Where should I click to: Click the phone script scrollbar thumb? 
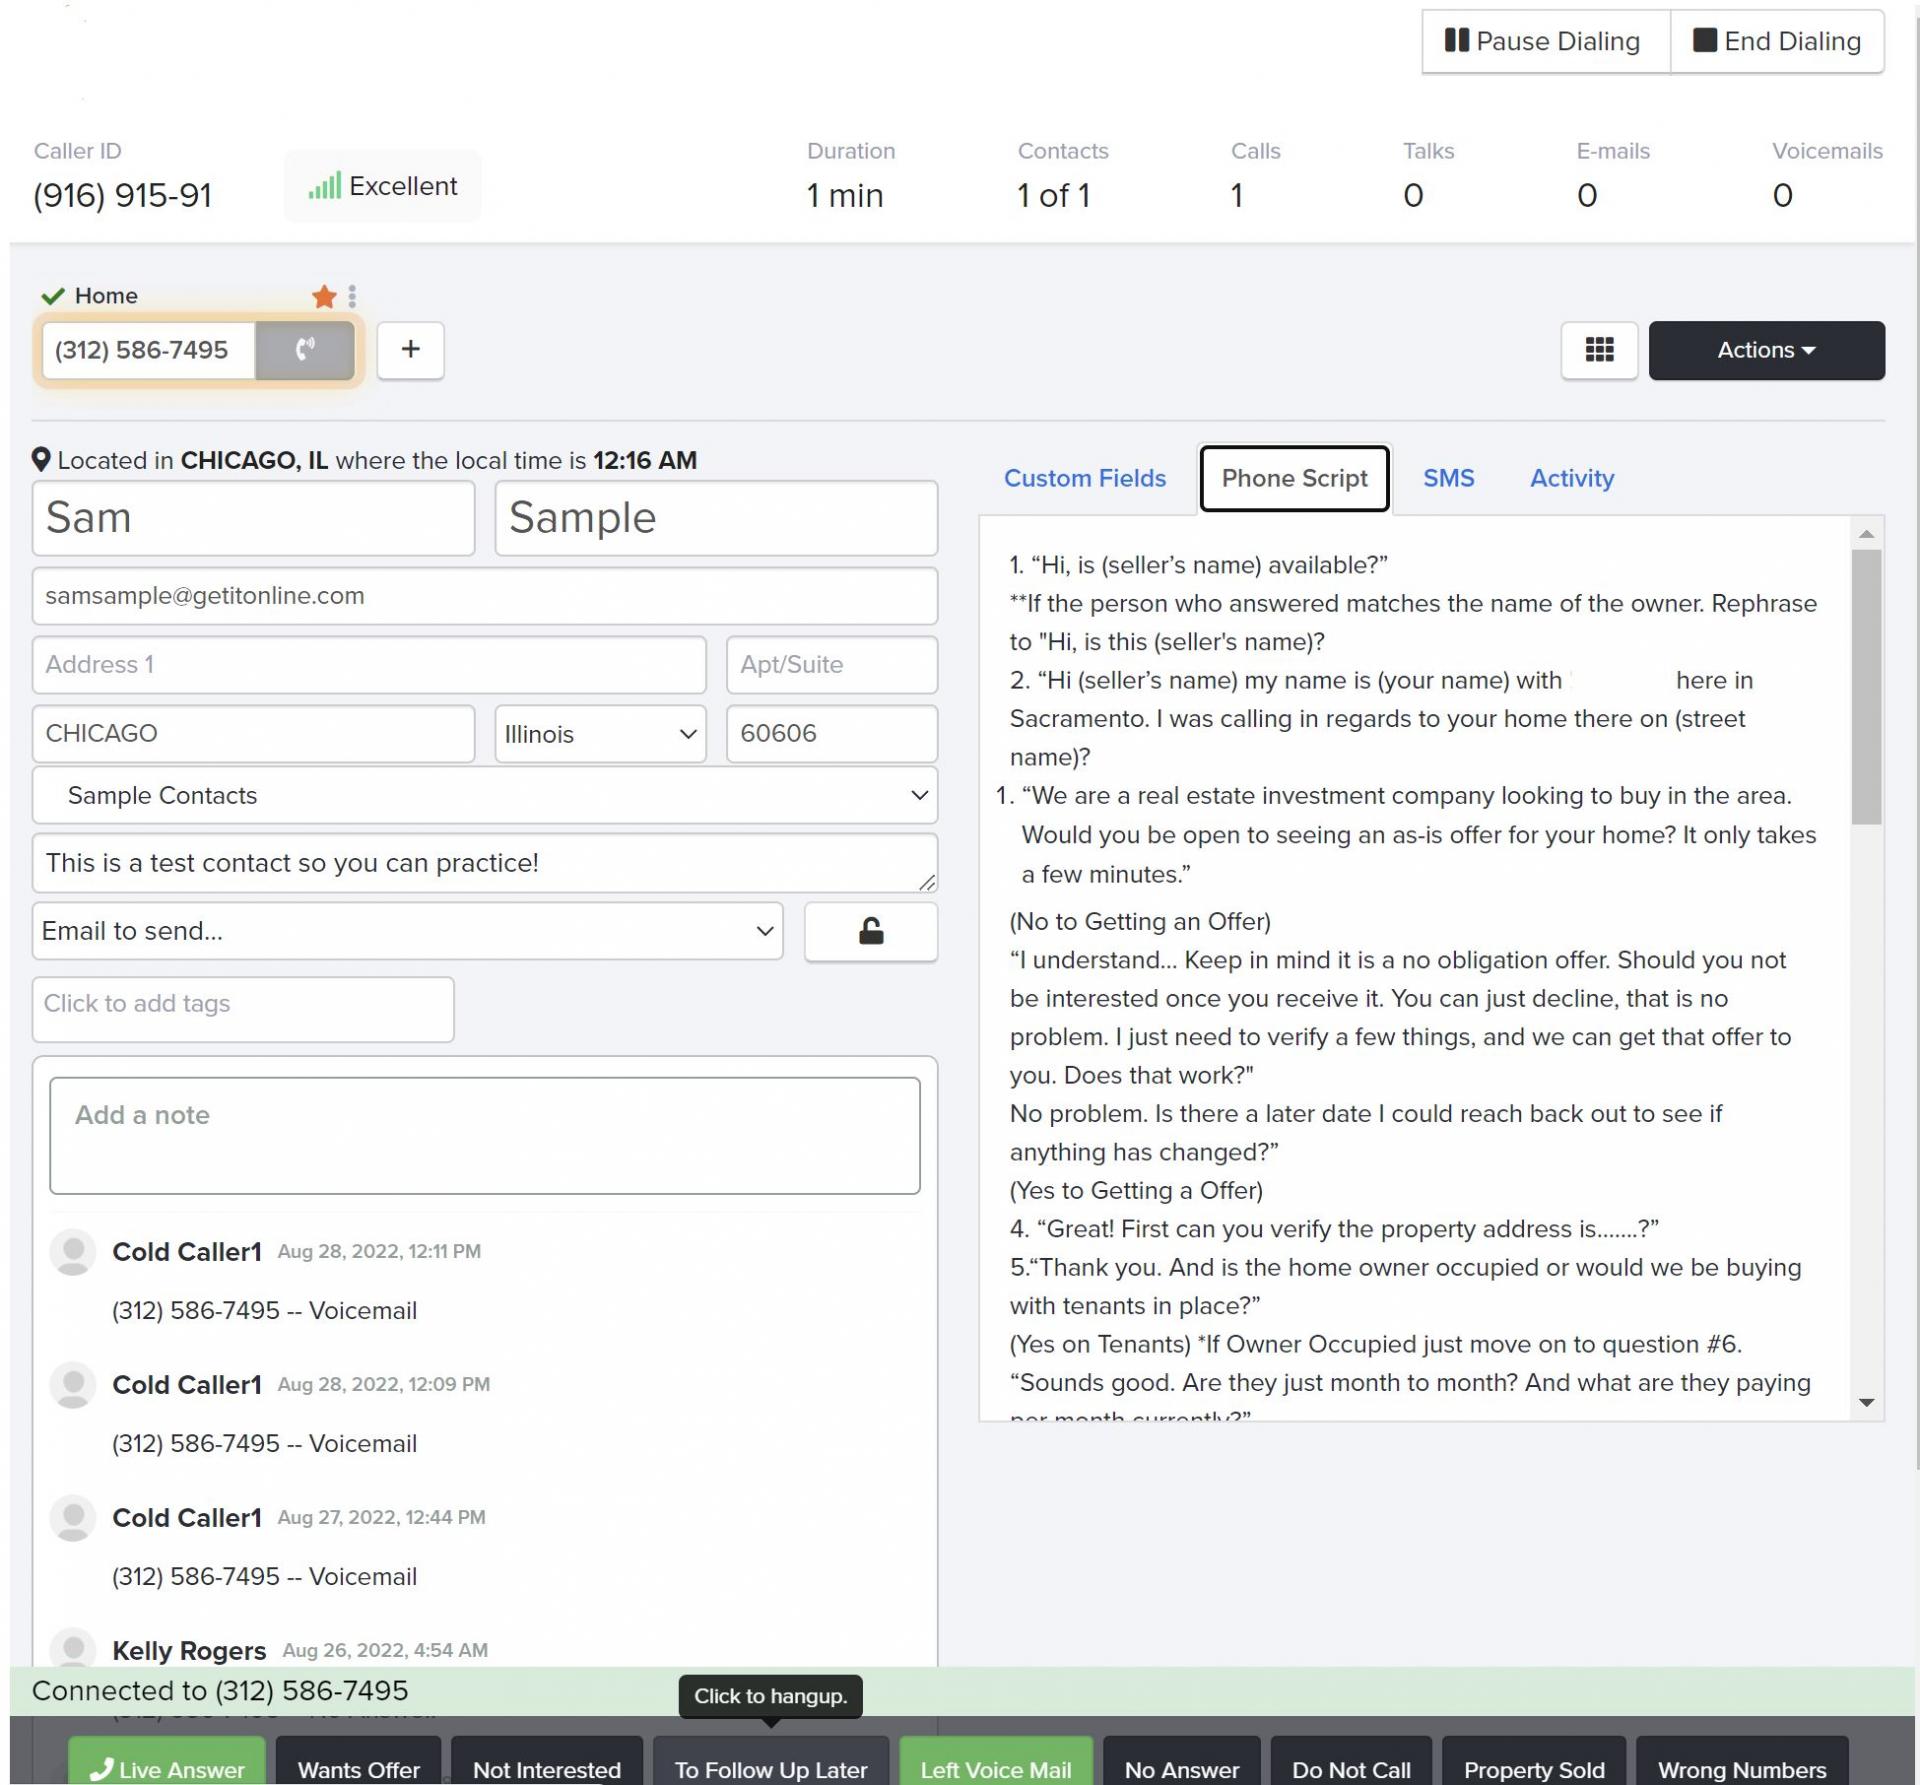pyautogui.click(x=1865, y=687)
